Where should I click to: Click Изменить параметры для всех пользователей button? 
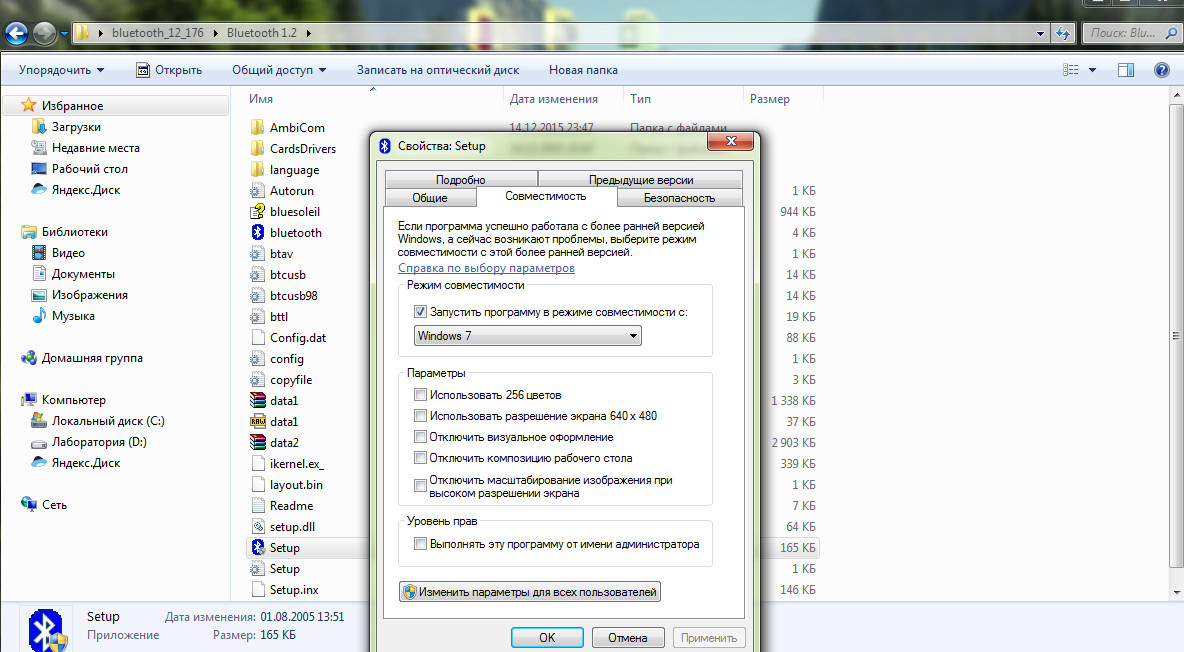tap(530, 592)
